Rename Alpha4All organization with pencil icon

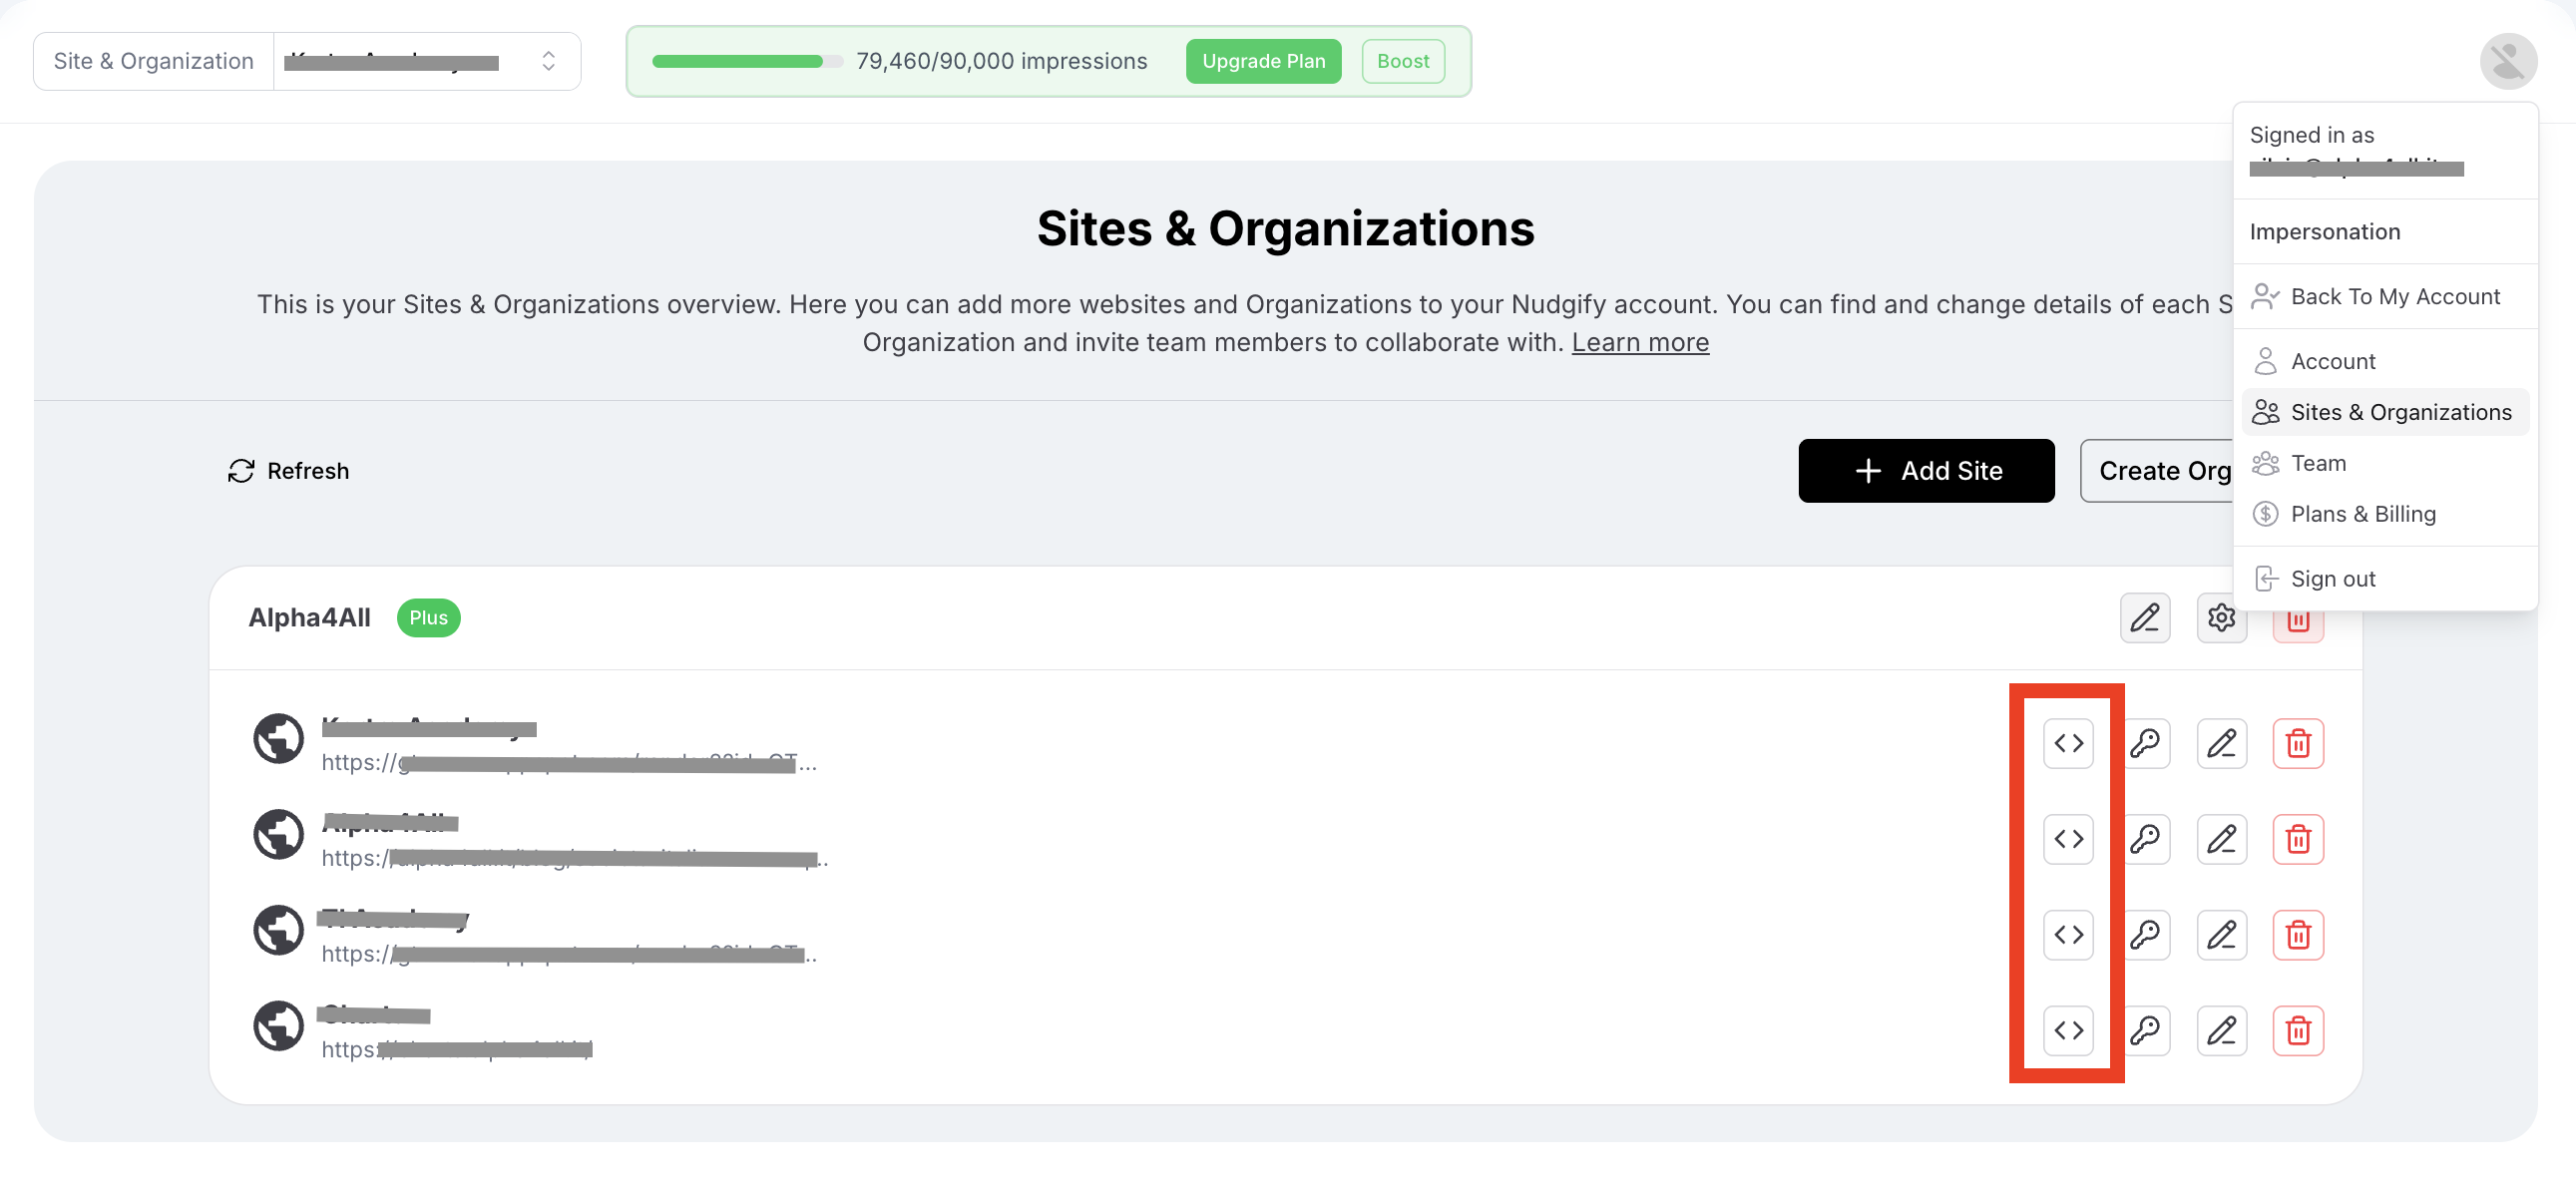tap(2144, 618)
